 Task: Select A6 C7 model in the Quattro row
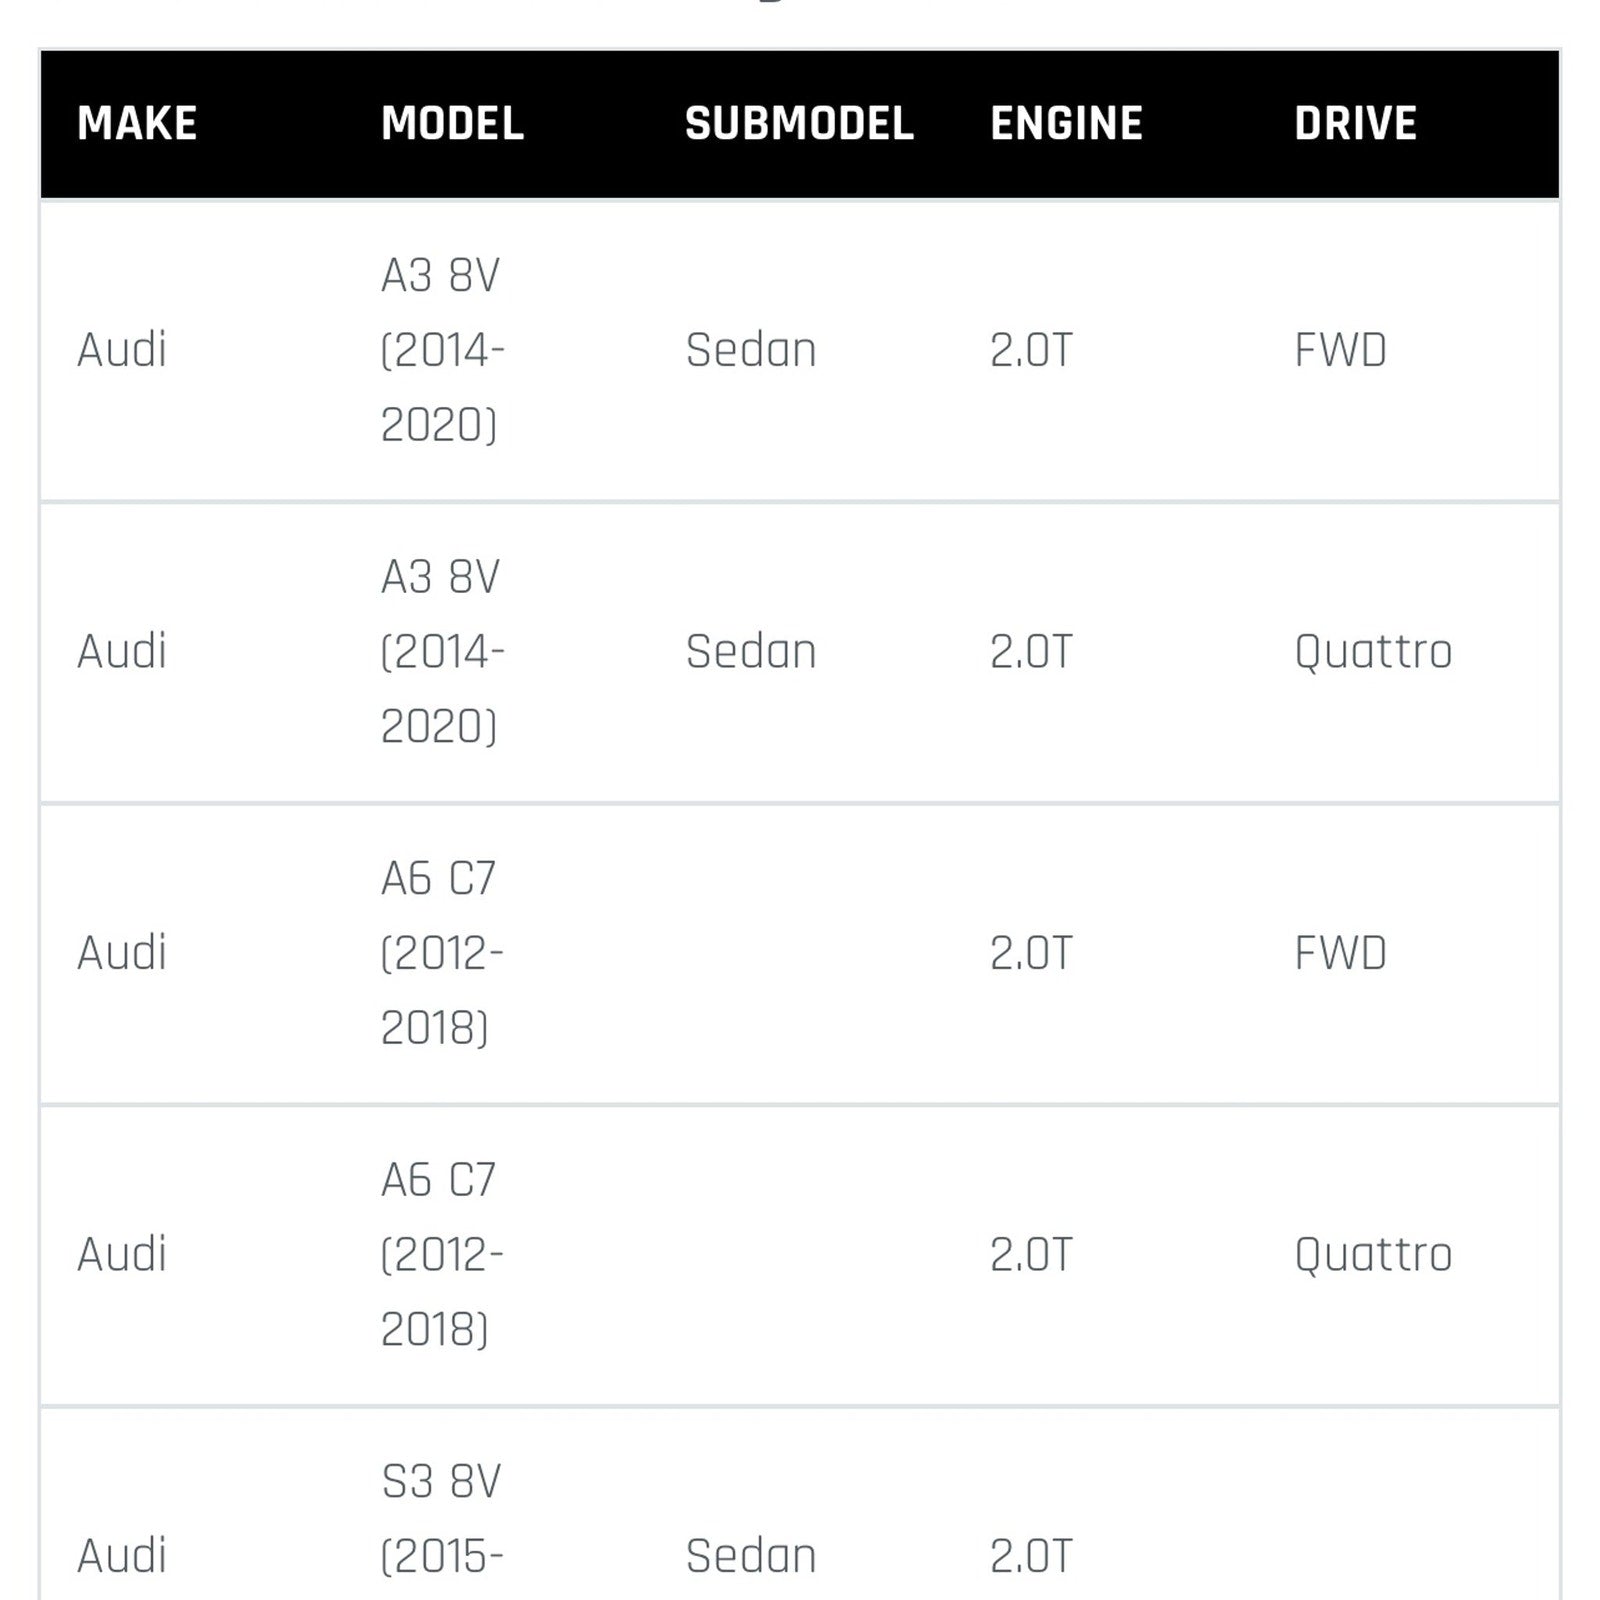440,1255
